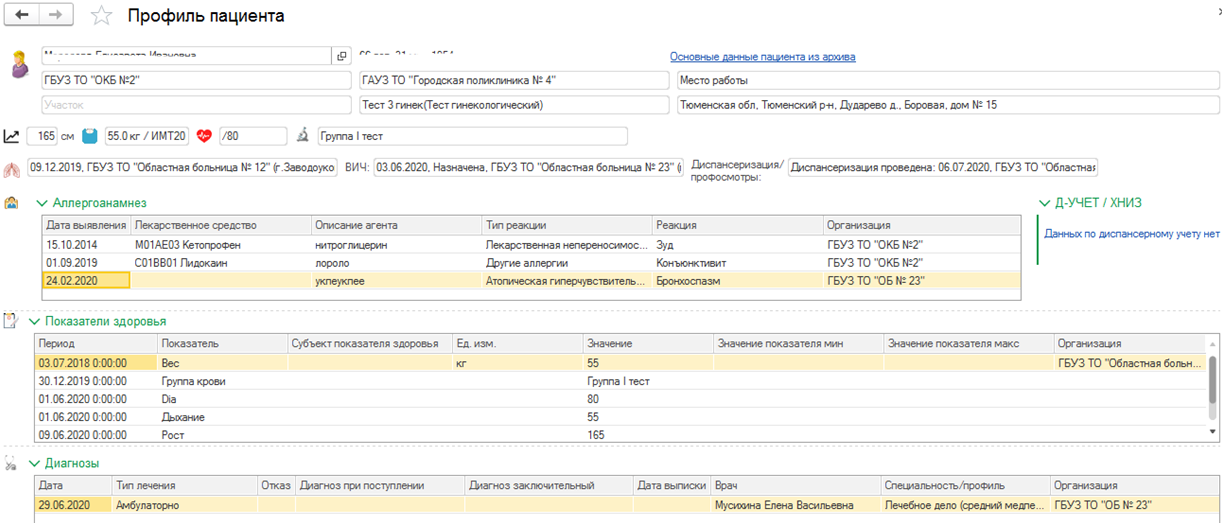This screenshot has width=1222, height=523.
Task: Click the red heart blood pressure icon
Action: coord(205,136)
